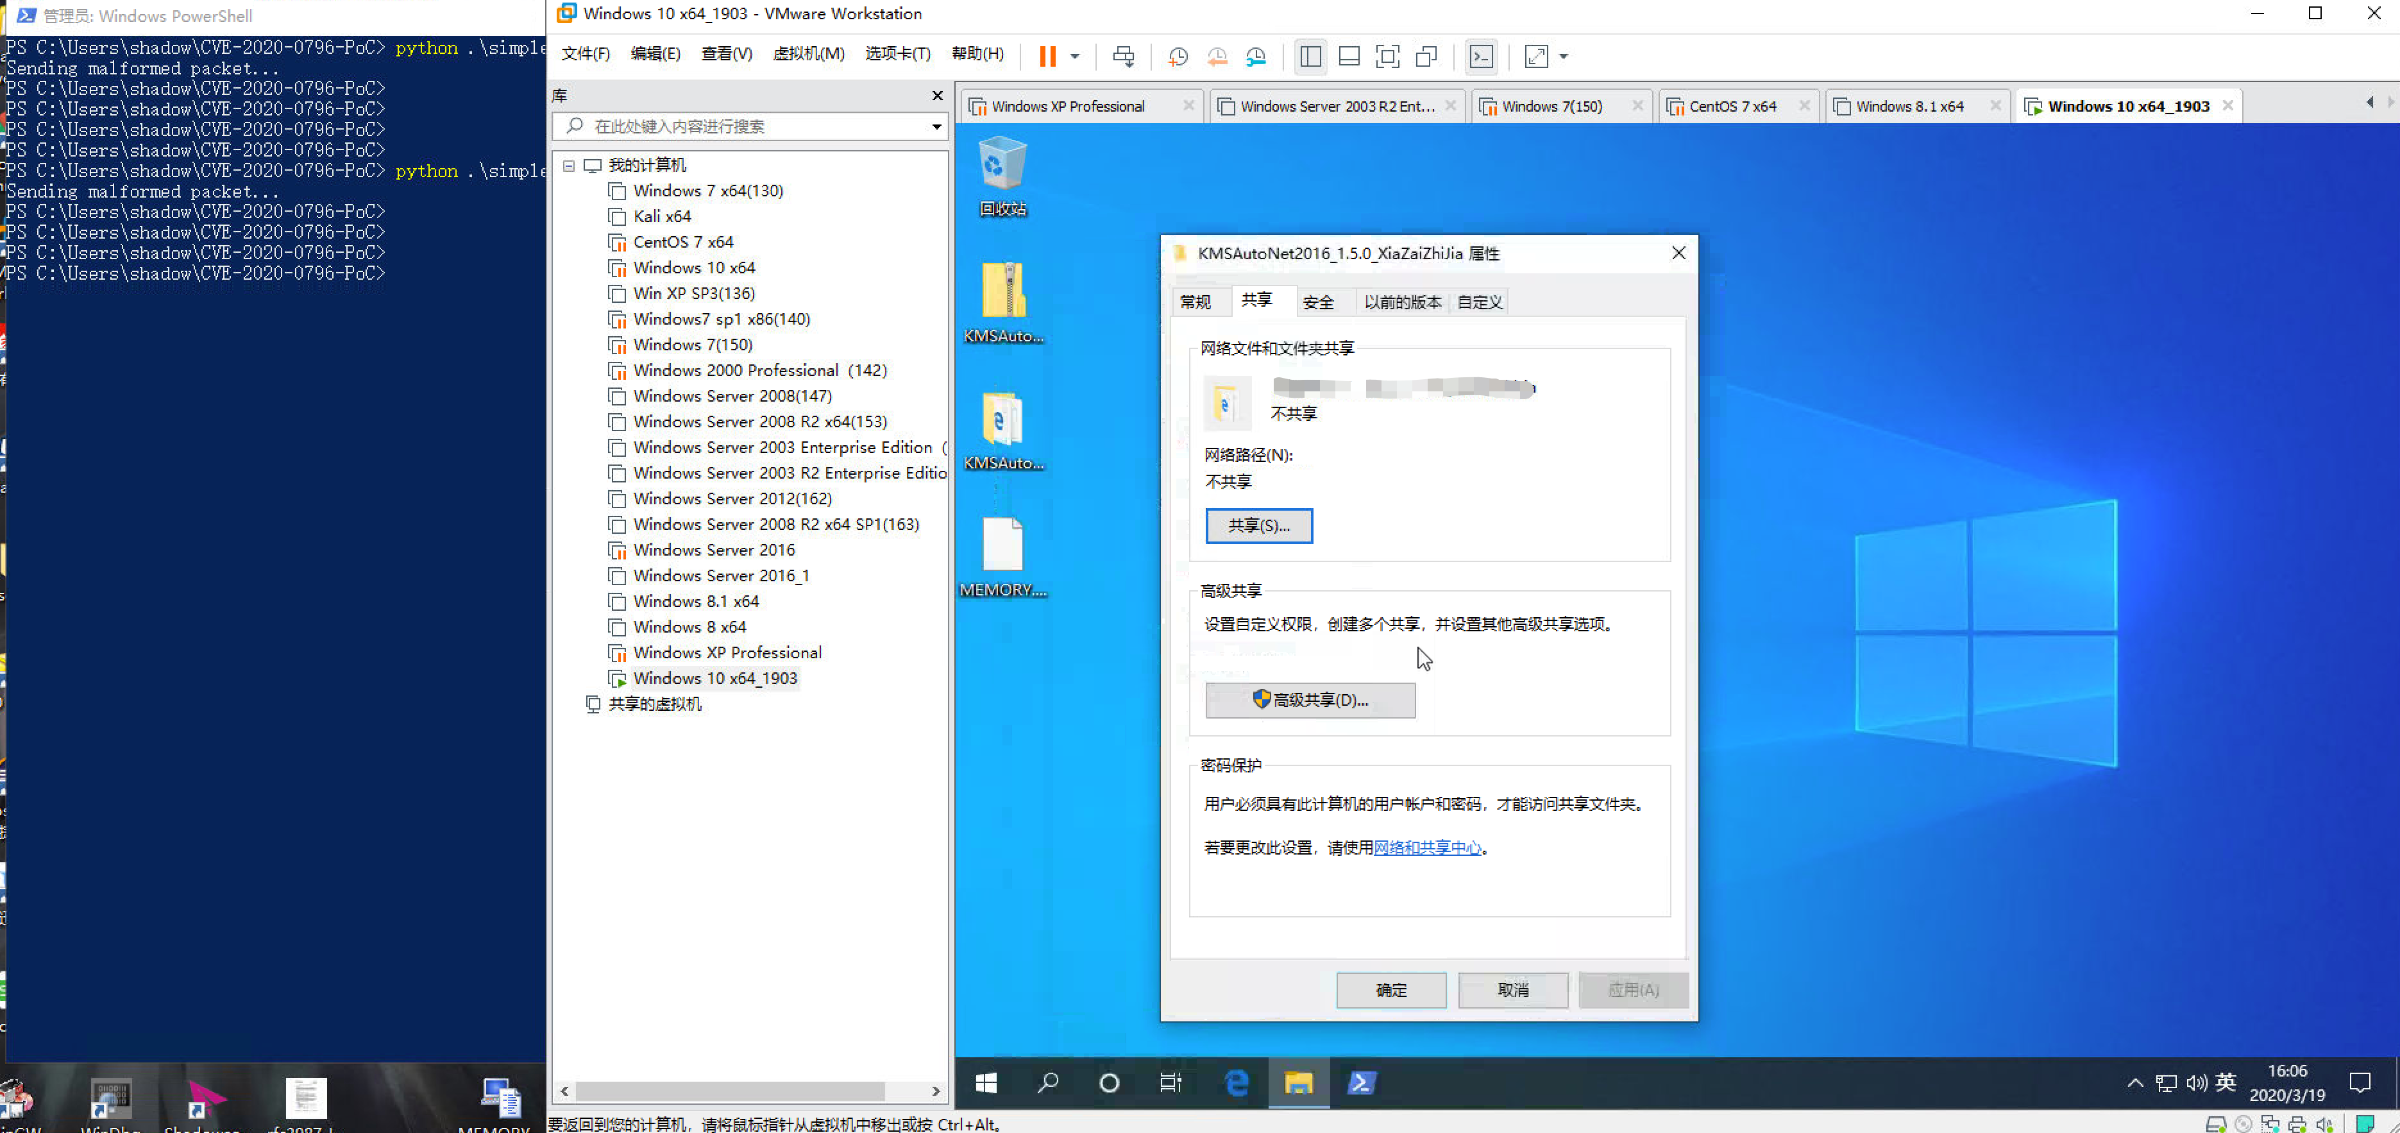Select the MEMORY file desktop icon
Viewport: 2400px width, 1133px height.
pyautogui.click(x=1003, y=557)
